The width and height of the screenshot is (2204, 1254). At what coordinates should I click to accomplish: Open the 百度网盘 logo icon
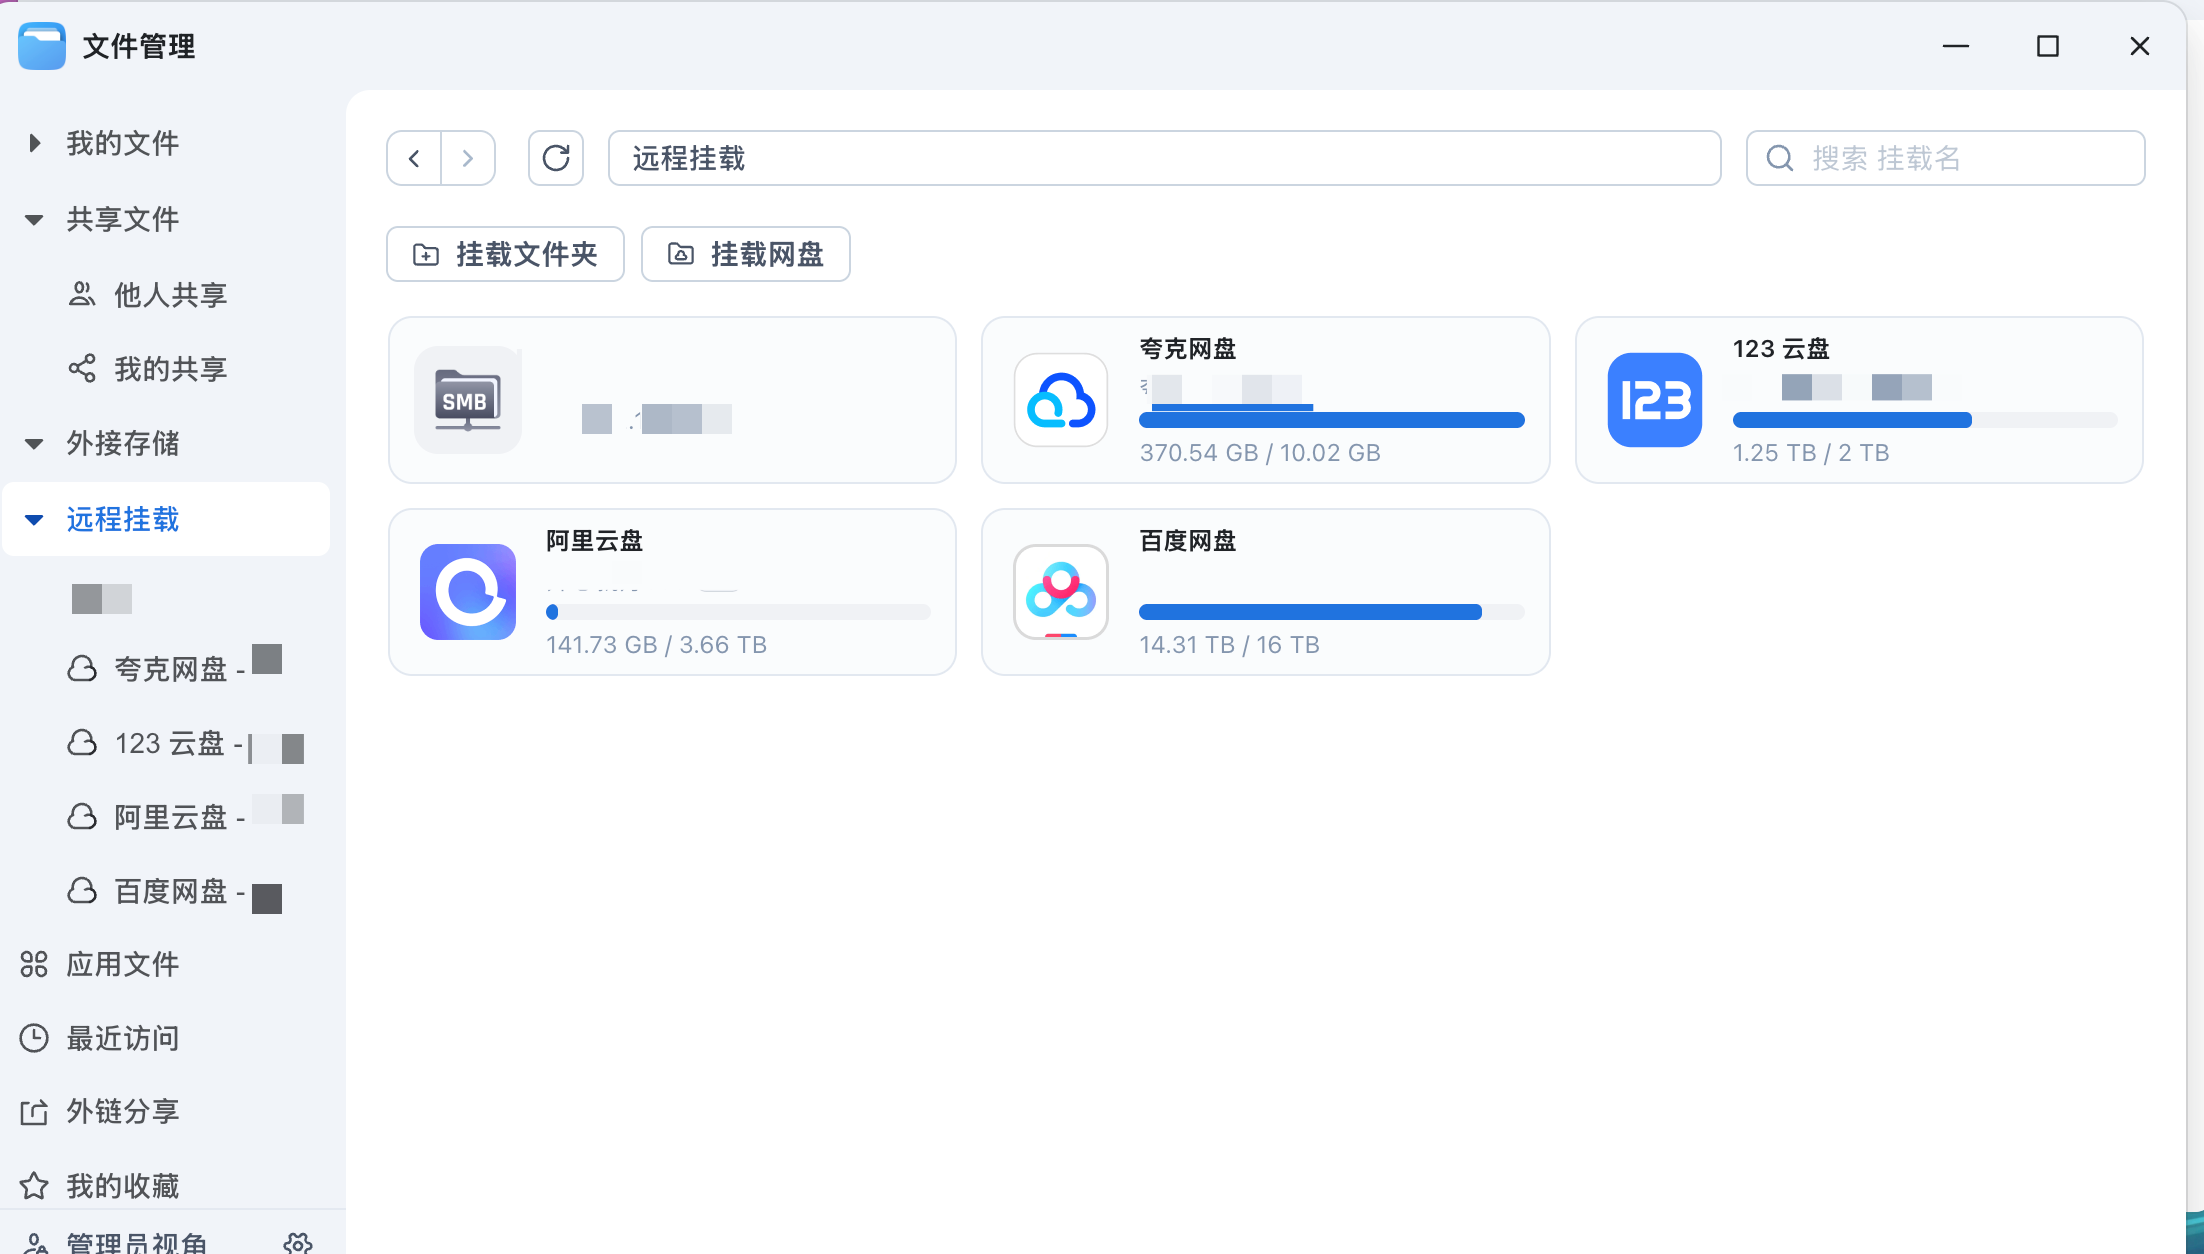(x=1061, y=592)
